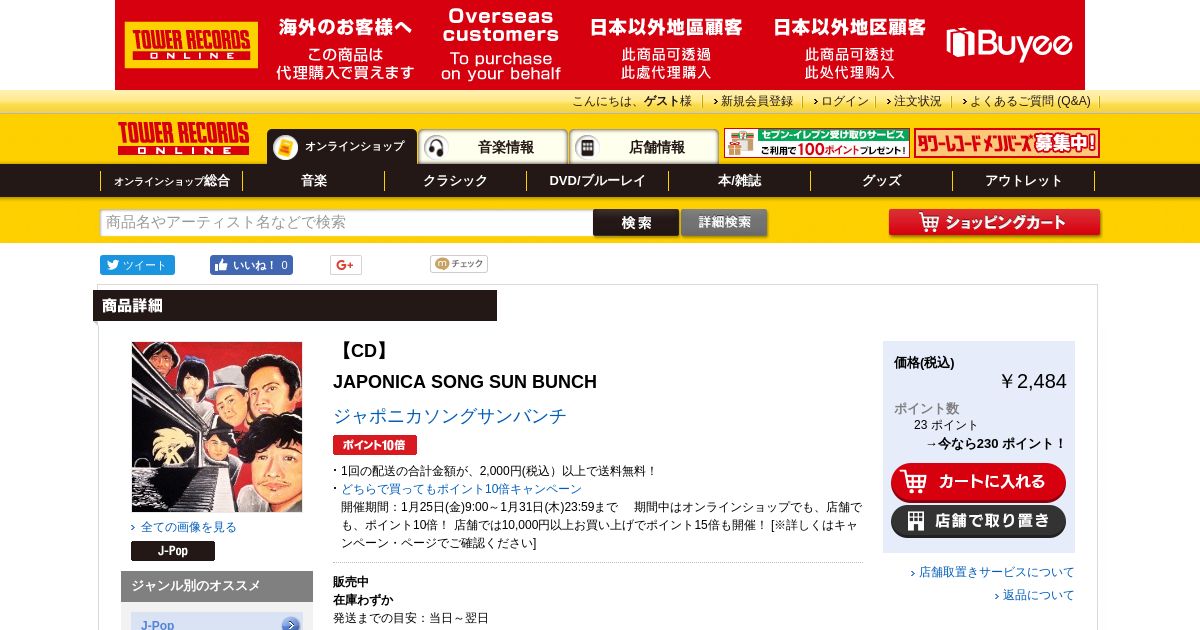Click the Twitter ツイート button
The height and width of the screenshot is (630, 1200).
tap(137, 265)
